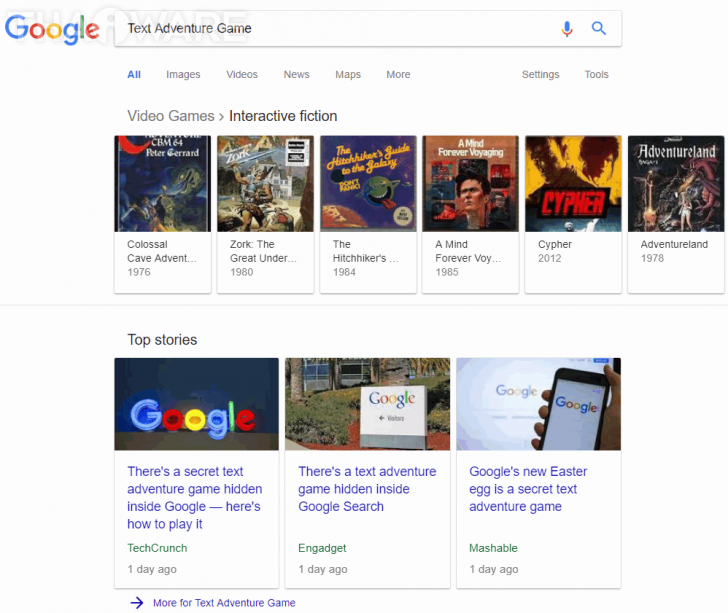Click the year 1978 under Adventureland
The width and height of the screenshot is (728, 613).
(652, 258)
